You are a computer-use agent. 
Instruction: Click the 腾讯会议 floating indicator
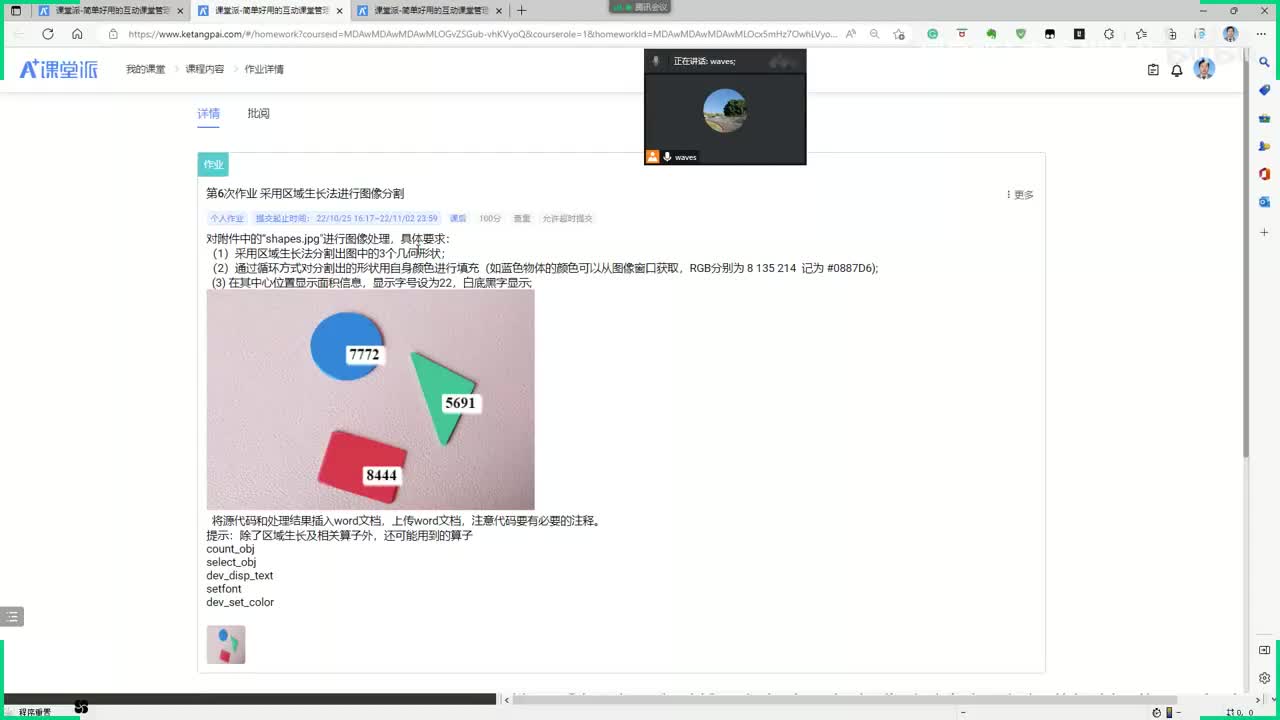[x=640, y=7]
